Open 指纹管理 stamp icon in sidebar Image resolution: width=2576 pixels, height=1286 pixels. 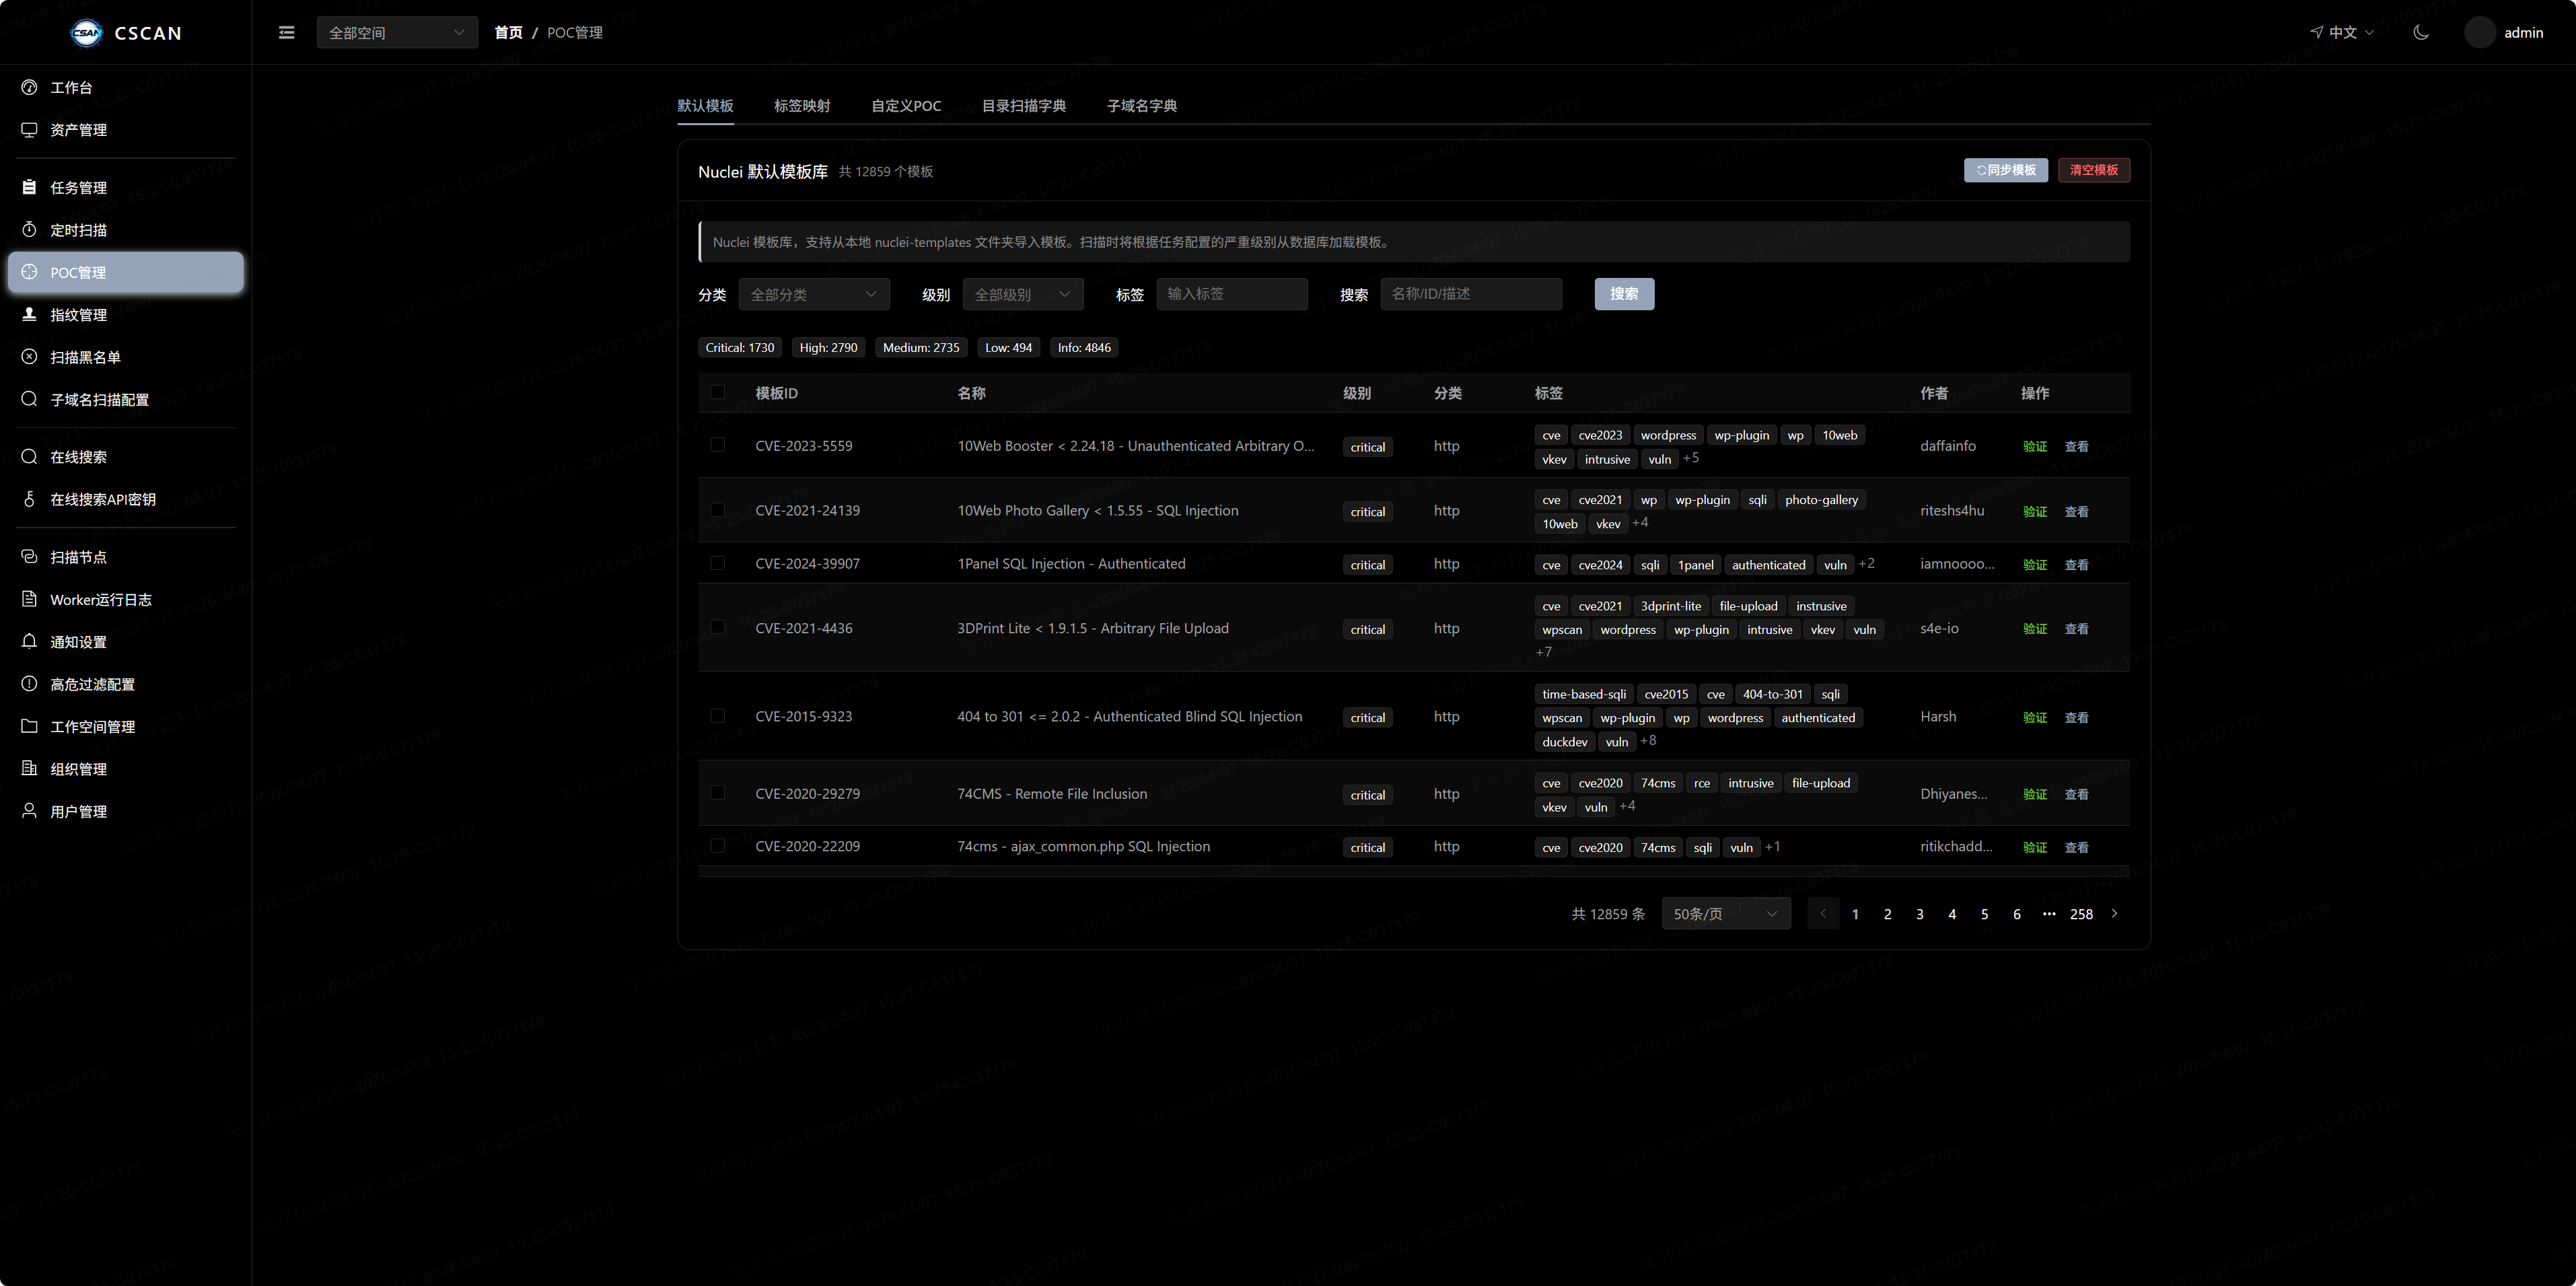coord(29,314)
